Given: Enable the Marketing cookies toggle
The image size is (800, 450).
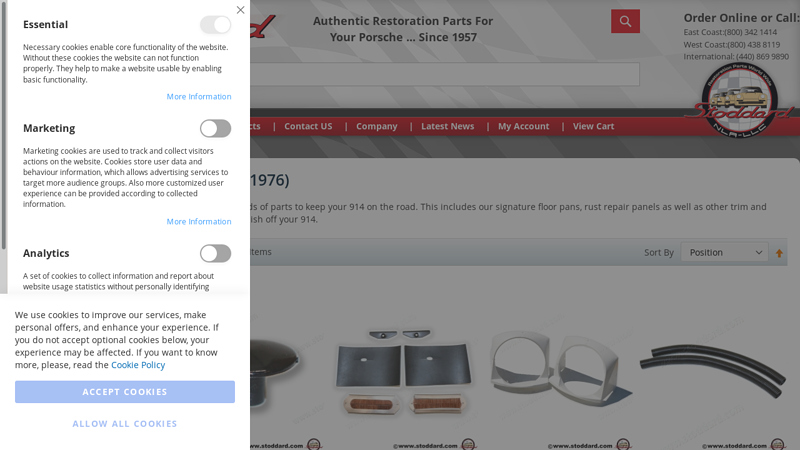Looking at the screenshot, I should [215, 129].
